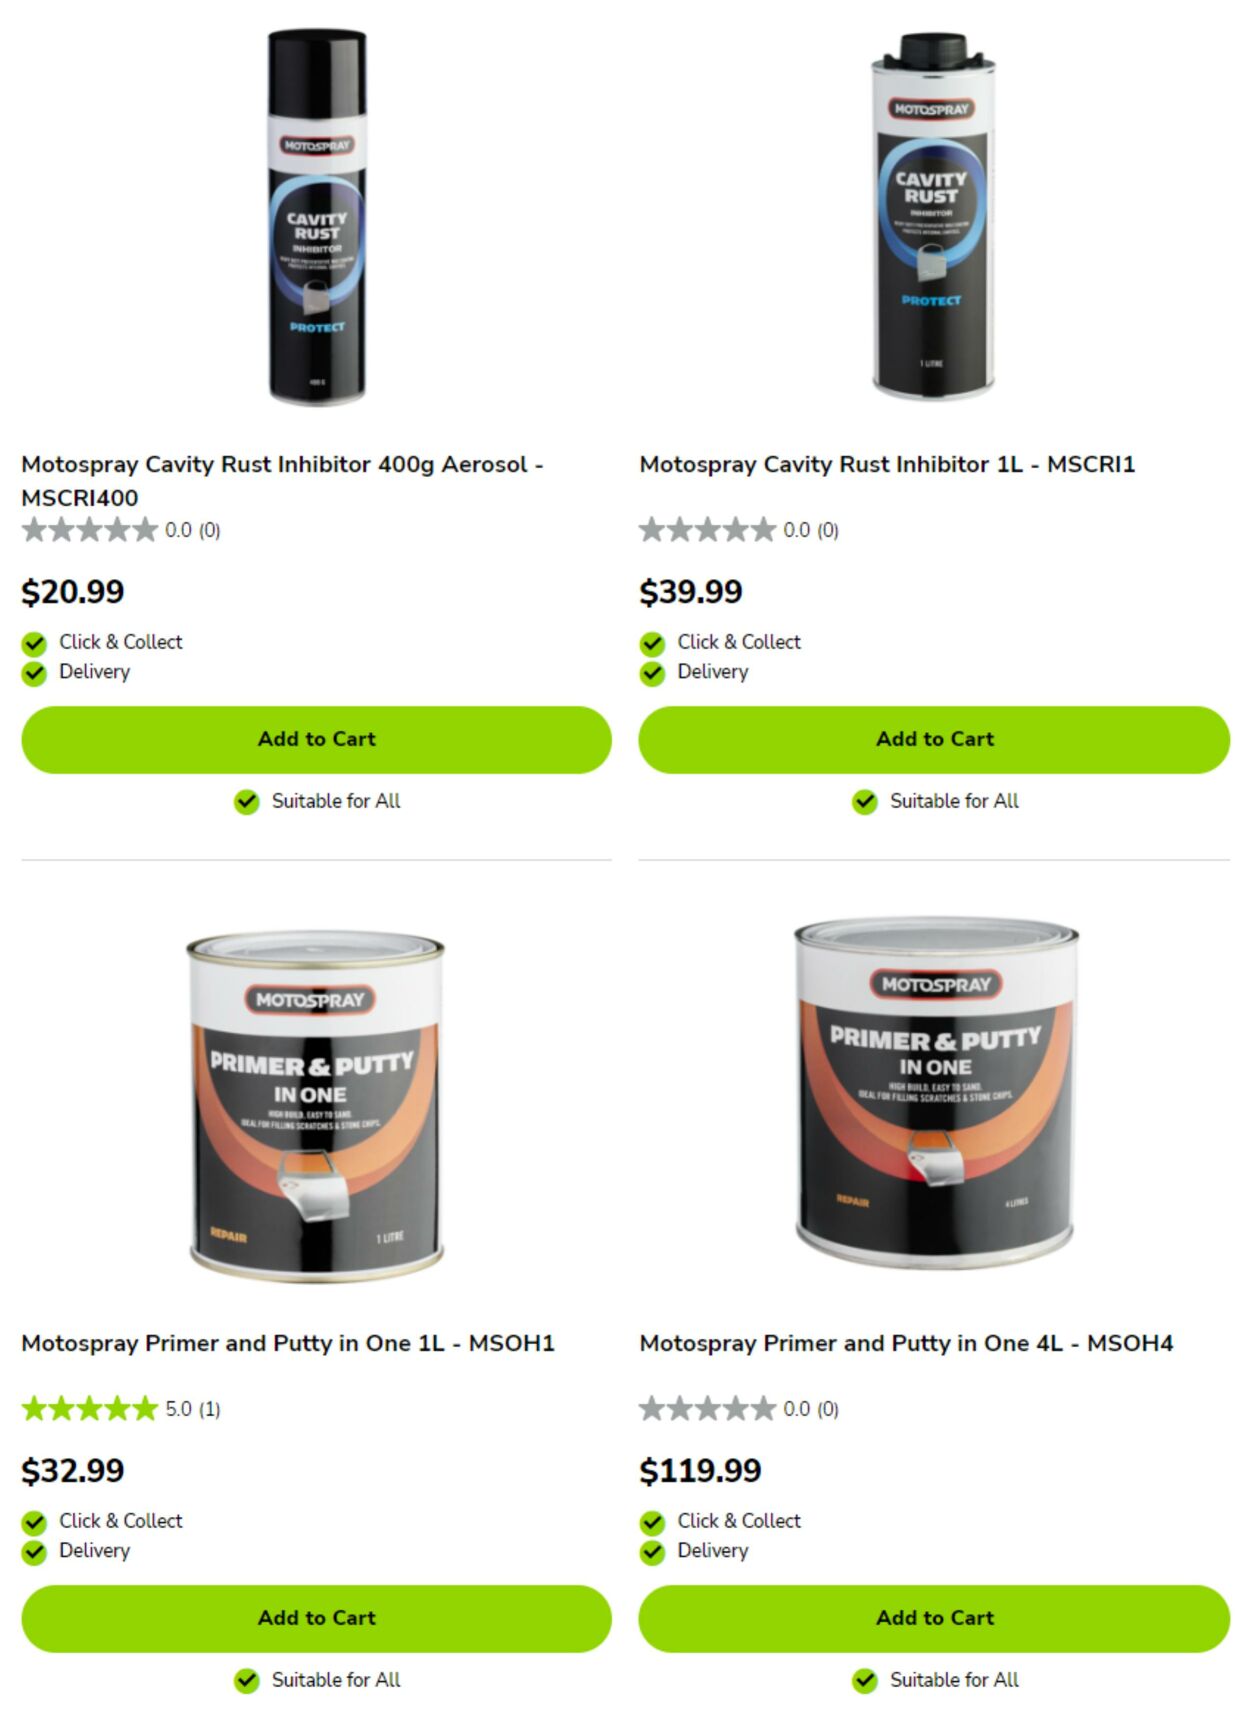Open Motospray Cavity Rust Inhibitor 1L MSCRI1 link
Screen dimensions: 1250x1723
[887, 465]
